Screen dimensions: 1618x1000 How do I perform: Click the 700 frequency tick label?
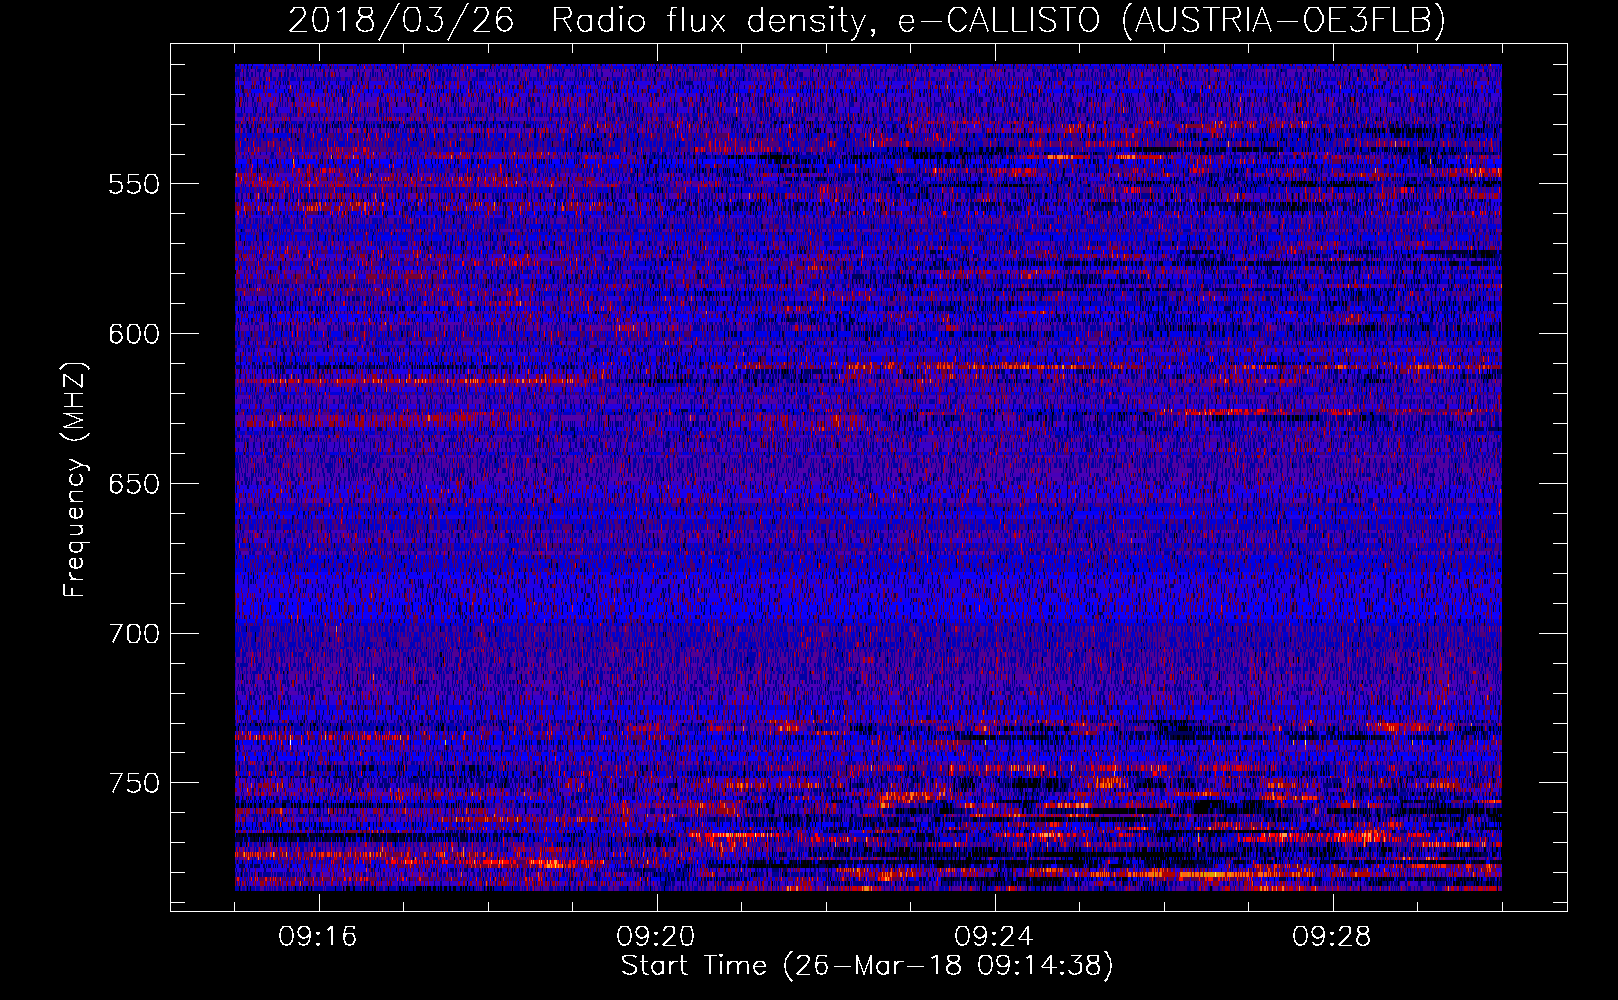pyautogui.click(x=134, y=634)
